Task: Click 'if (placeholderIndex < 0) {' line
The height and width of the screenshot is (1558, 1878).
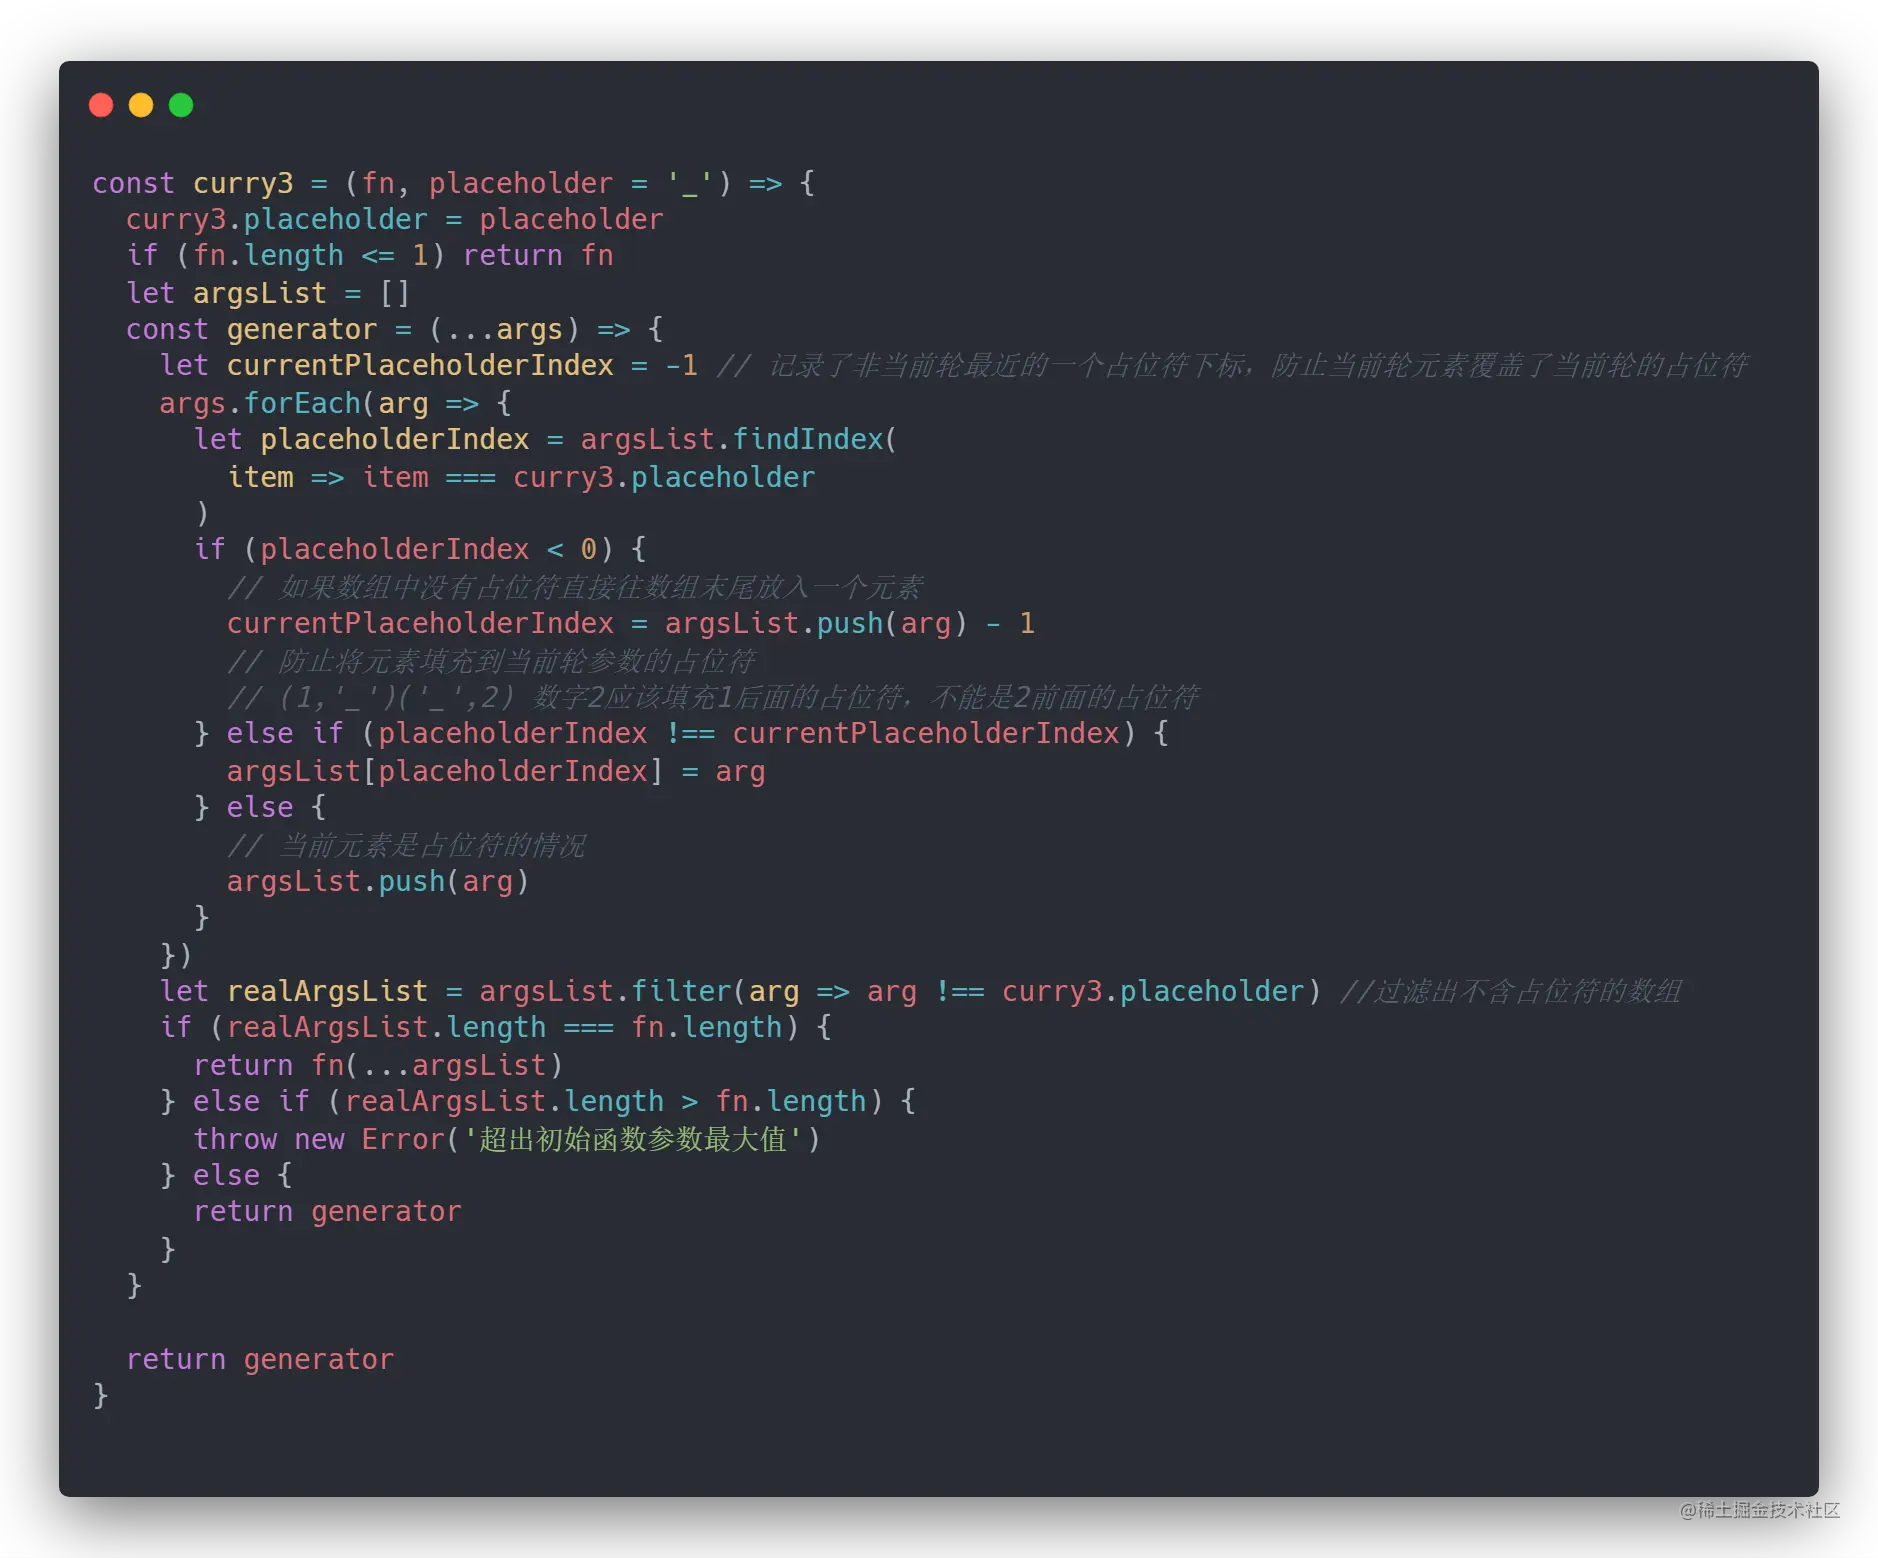Action: pyautogui.click(x=419, y=549)
